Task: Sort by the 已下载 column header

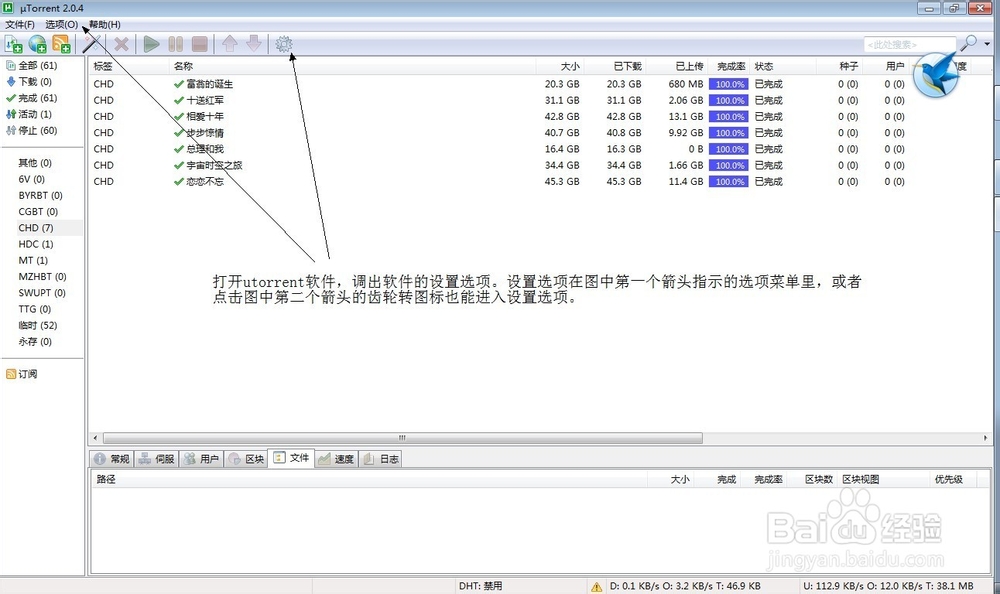Action: click(628, 66)
